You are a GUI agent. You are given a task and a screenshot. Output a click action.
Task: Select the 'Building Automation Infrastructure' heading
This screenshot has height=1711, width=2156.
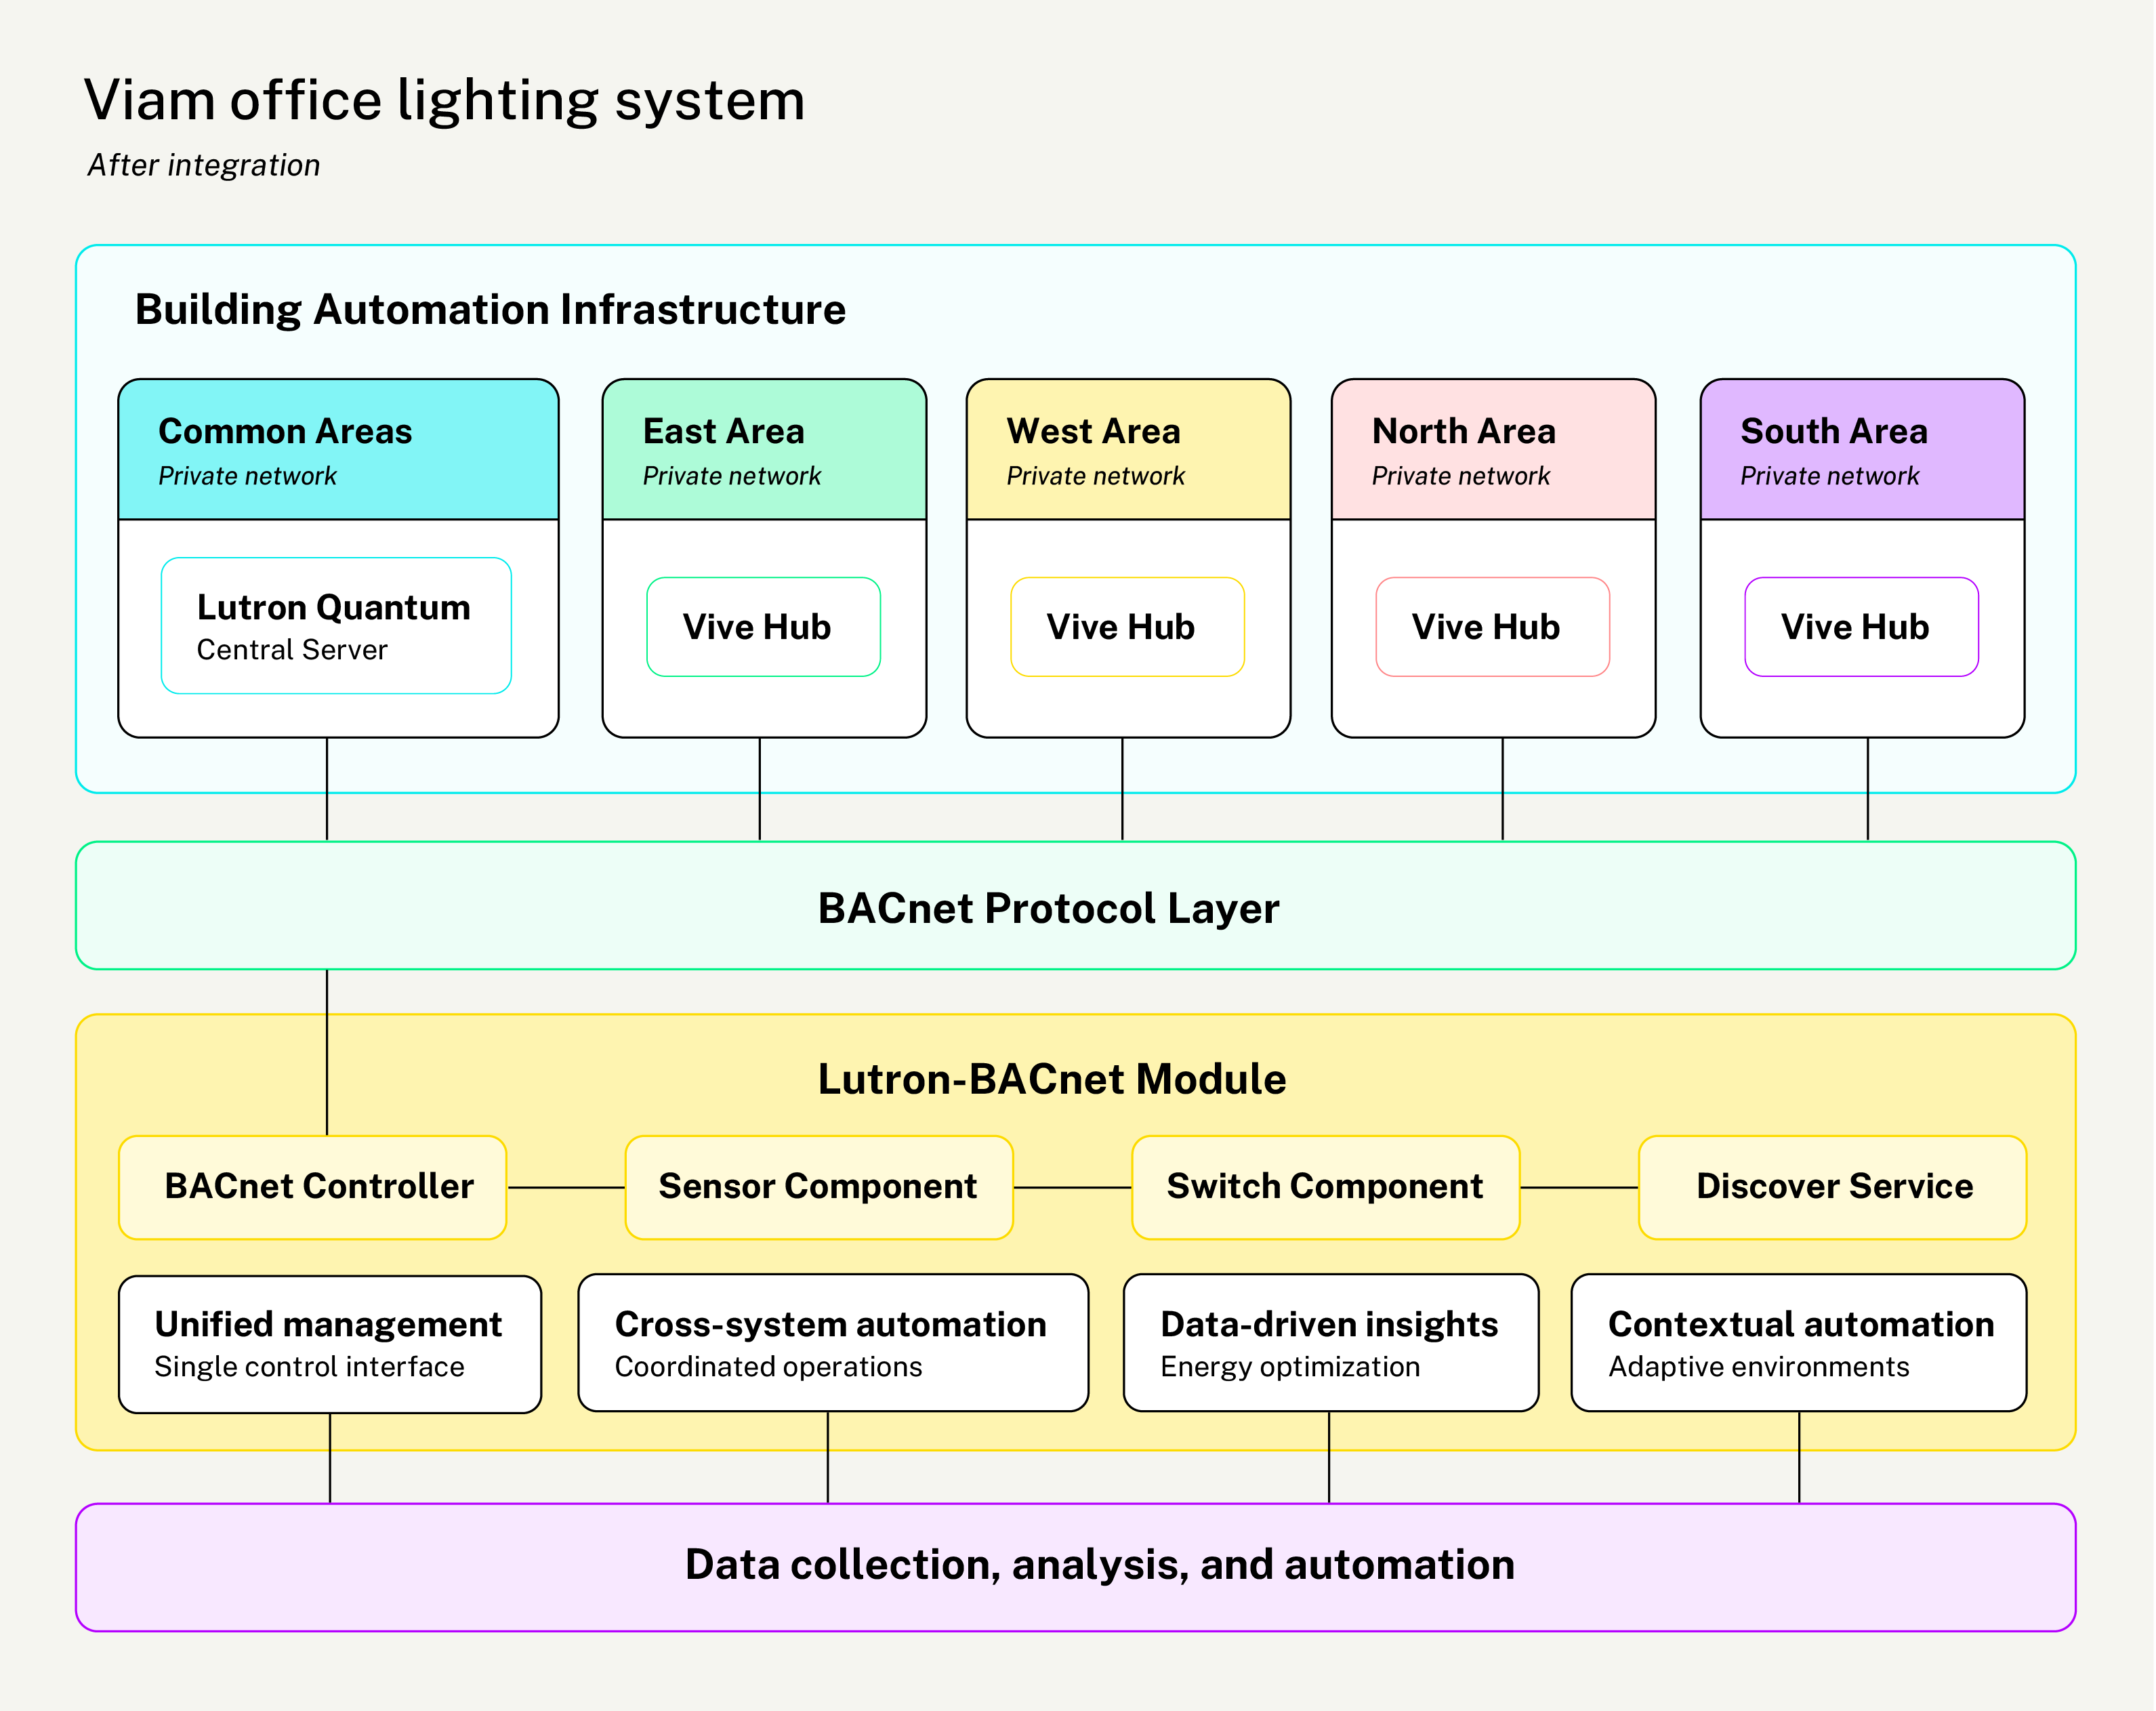[490, 310]
